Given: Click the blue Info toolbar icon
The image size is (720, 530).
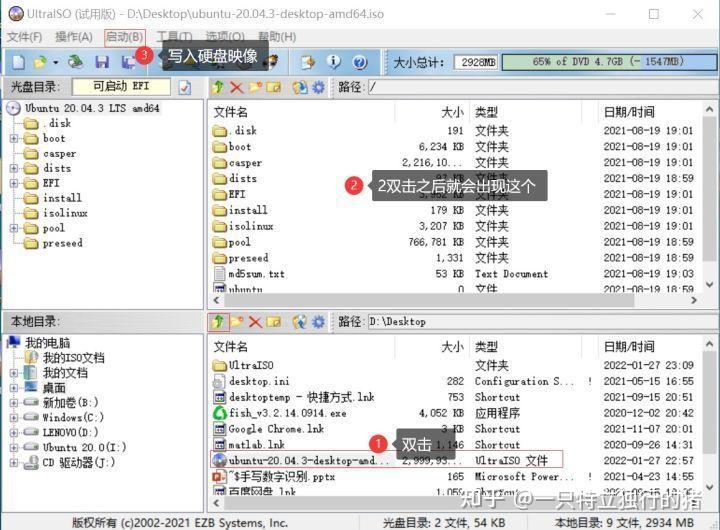Looking at the screenshot, I should coord(334,62).
